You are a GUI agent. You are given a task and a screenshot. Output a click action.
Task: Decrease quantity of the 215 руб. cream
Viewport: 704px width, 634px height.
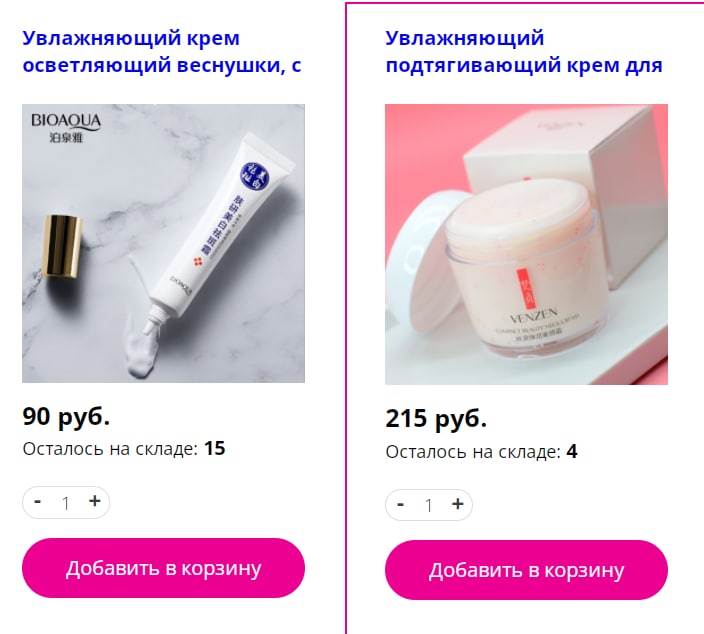click(x=400, y=505)
